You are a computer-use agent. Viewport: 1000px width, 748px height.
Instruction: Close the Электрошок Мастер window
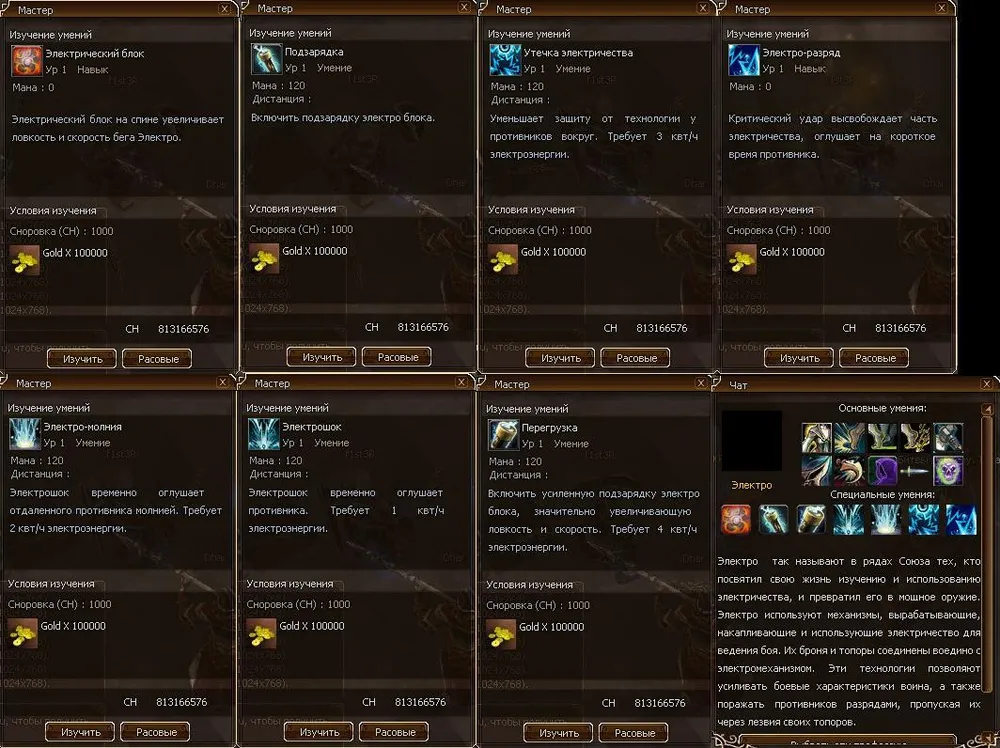pyautogui.click(x=461, y=382)
